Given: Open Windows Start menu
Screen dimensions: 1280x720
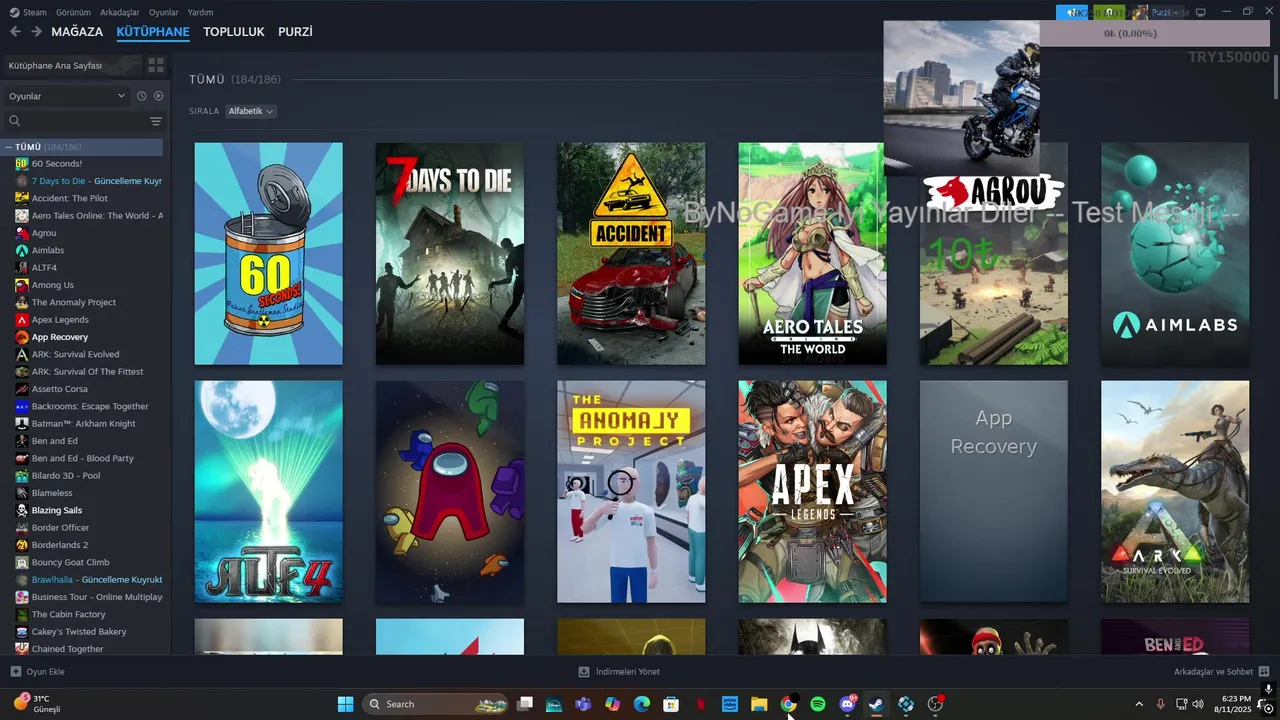Looking at the screenshot, I should point(345,704).
